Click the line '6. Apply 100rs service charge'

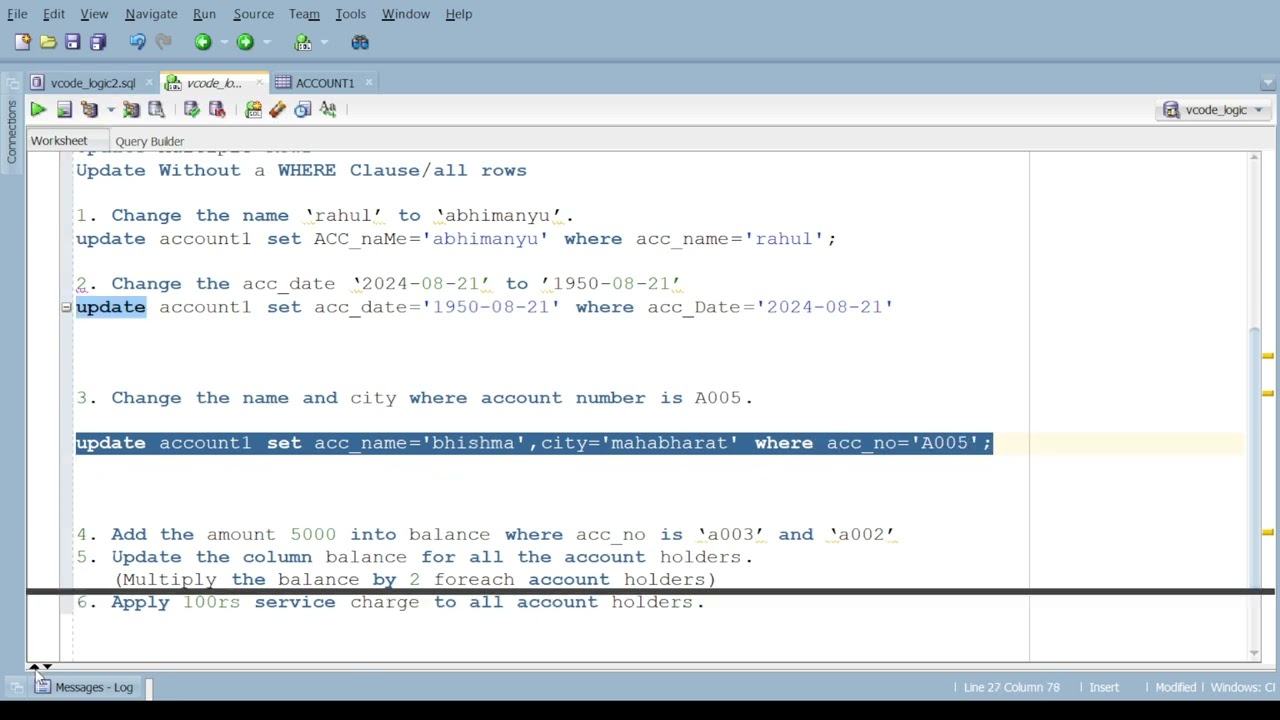(391, 602)
